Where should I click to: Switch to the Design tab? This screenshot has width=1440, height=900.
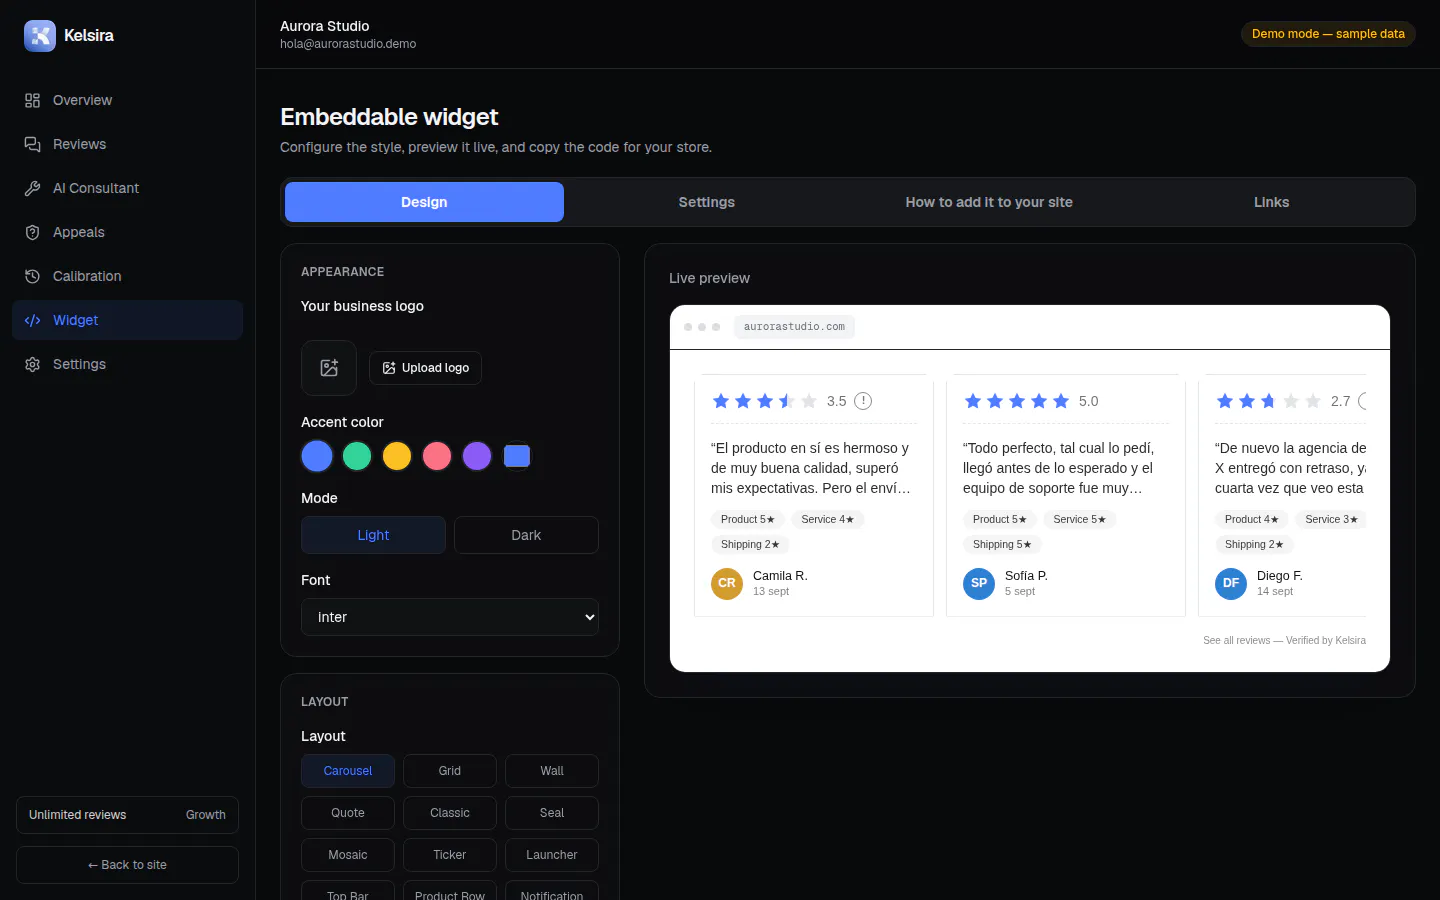point(424,202)
